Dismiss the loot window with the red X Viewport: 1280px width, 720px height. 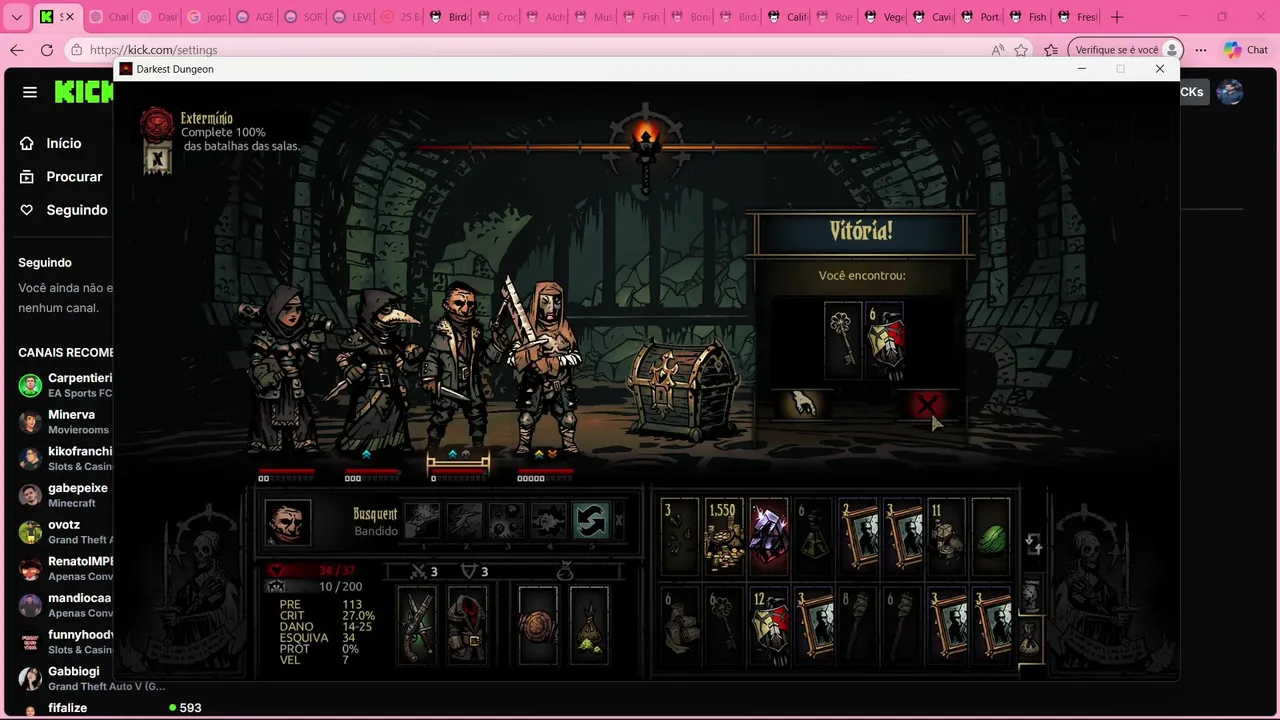pos(928,404)
